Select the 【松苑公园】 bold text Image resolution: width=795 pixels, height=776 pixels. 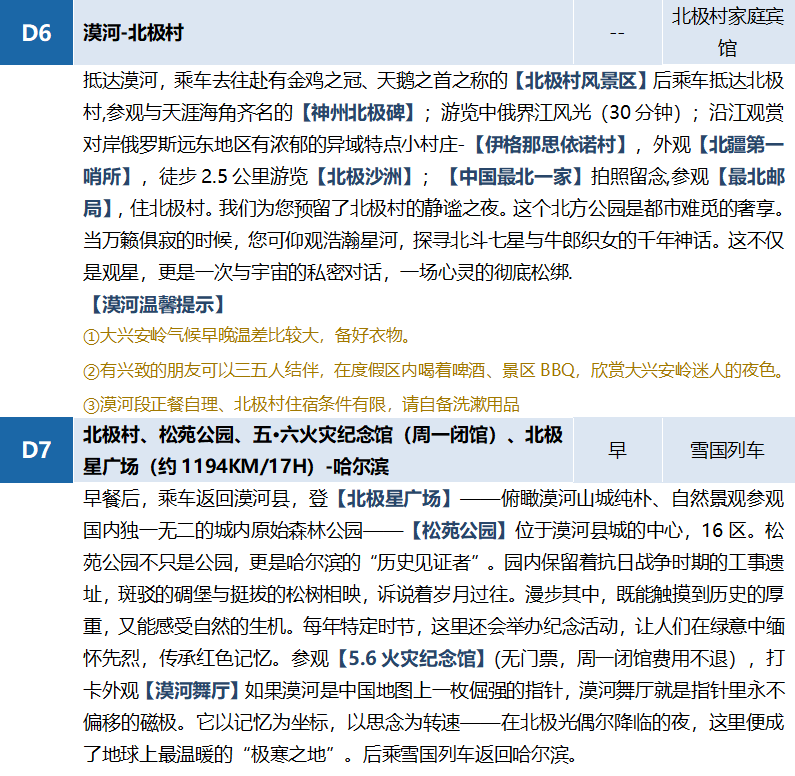click(457, 529)
